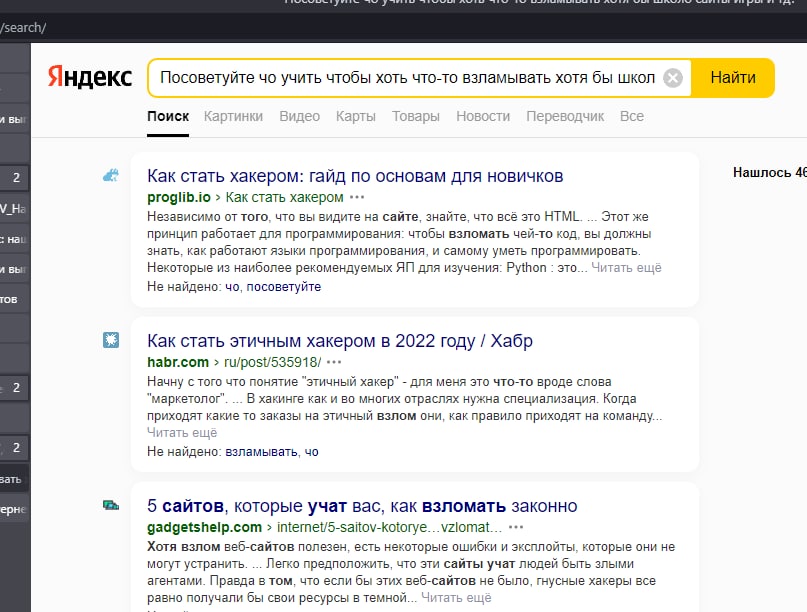The height and width of the screenshot is (612, 807).
Task: Click the gadgetshelp.com favicon icon
Action: [x=111, y=505]
